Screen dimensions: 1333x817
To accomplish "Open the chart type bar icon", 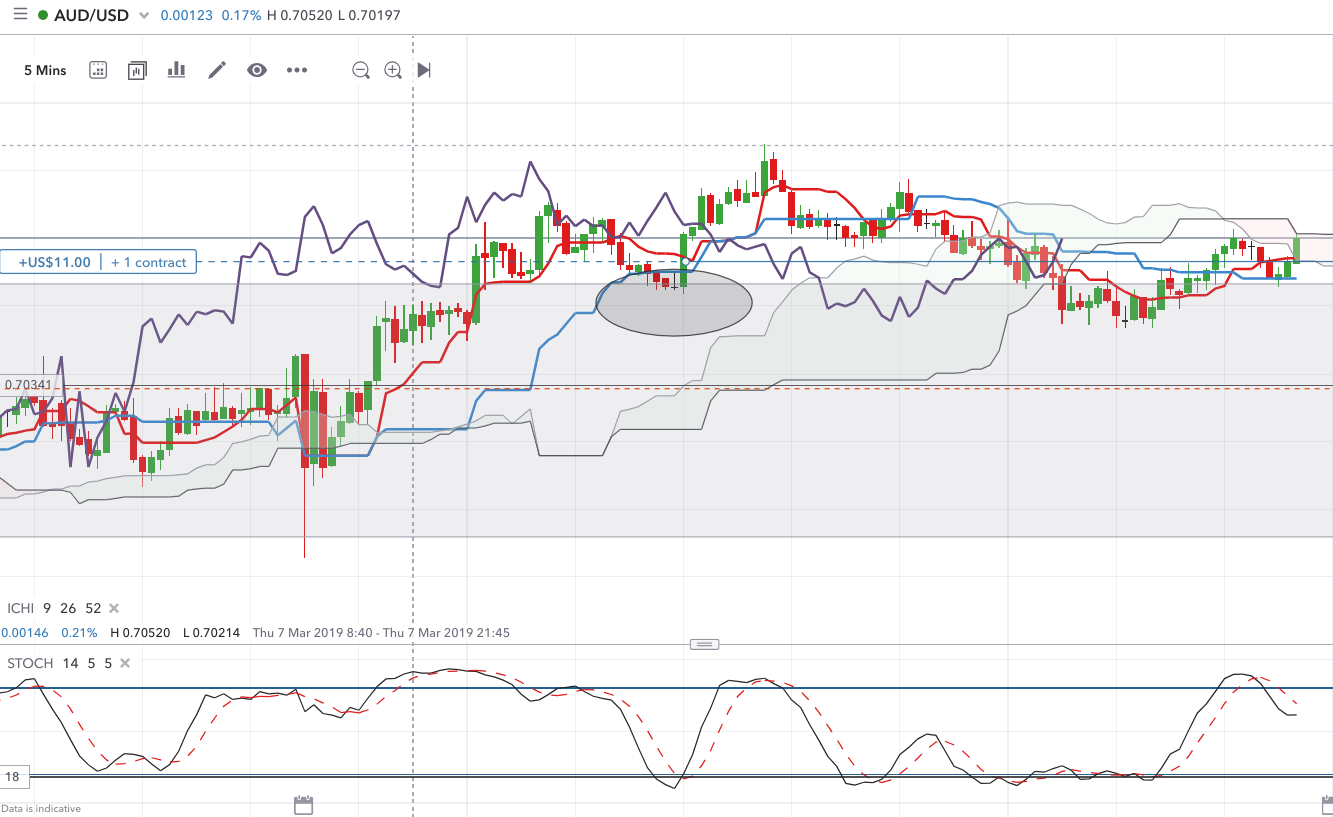I will pos(177,69).
